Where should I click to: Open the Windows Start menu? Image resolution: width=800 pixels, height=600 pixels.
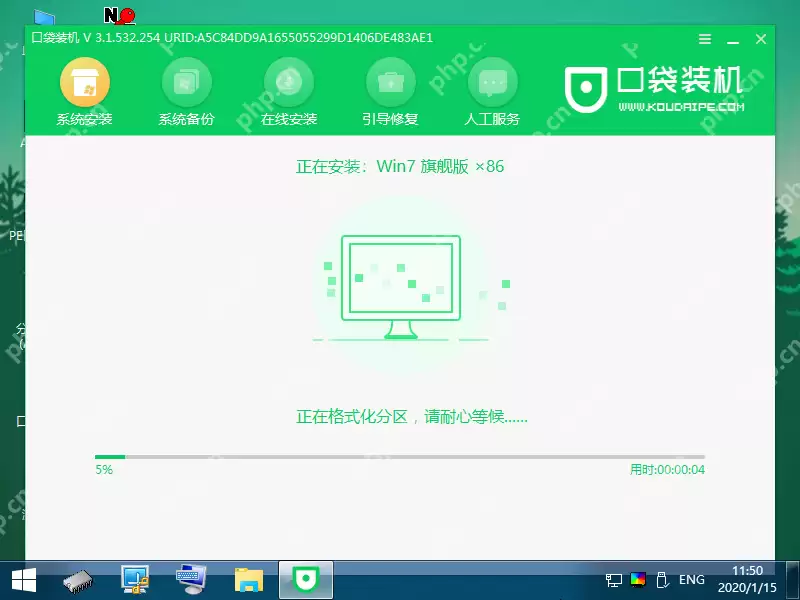pos(22,578)
